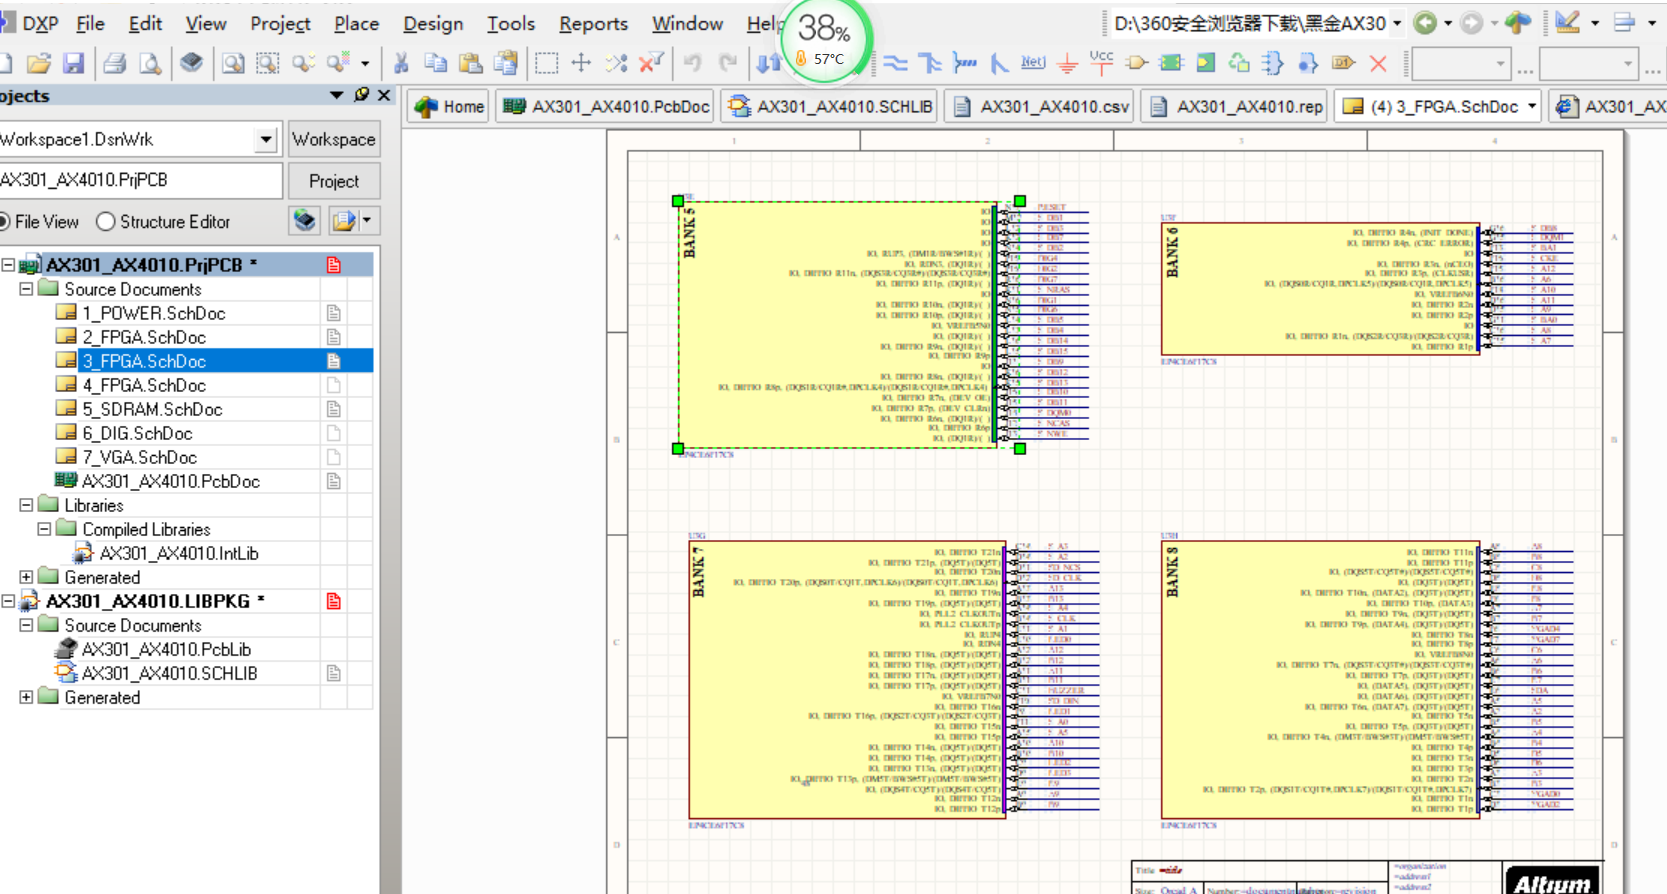Collapse the AX301_AX4010.LIBPKG project node
The width and height of the screenshot is (1667, 894).
pos(8,601)
